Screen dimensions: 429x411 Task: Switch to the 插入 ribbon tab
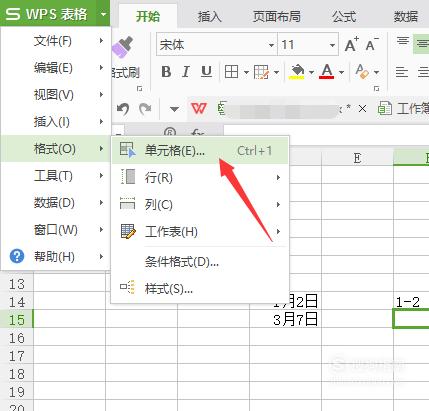pos(209,16)
